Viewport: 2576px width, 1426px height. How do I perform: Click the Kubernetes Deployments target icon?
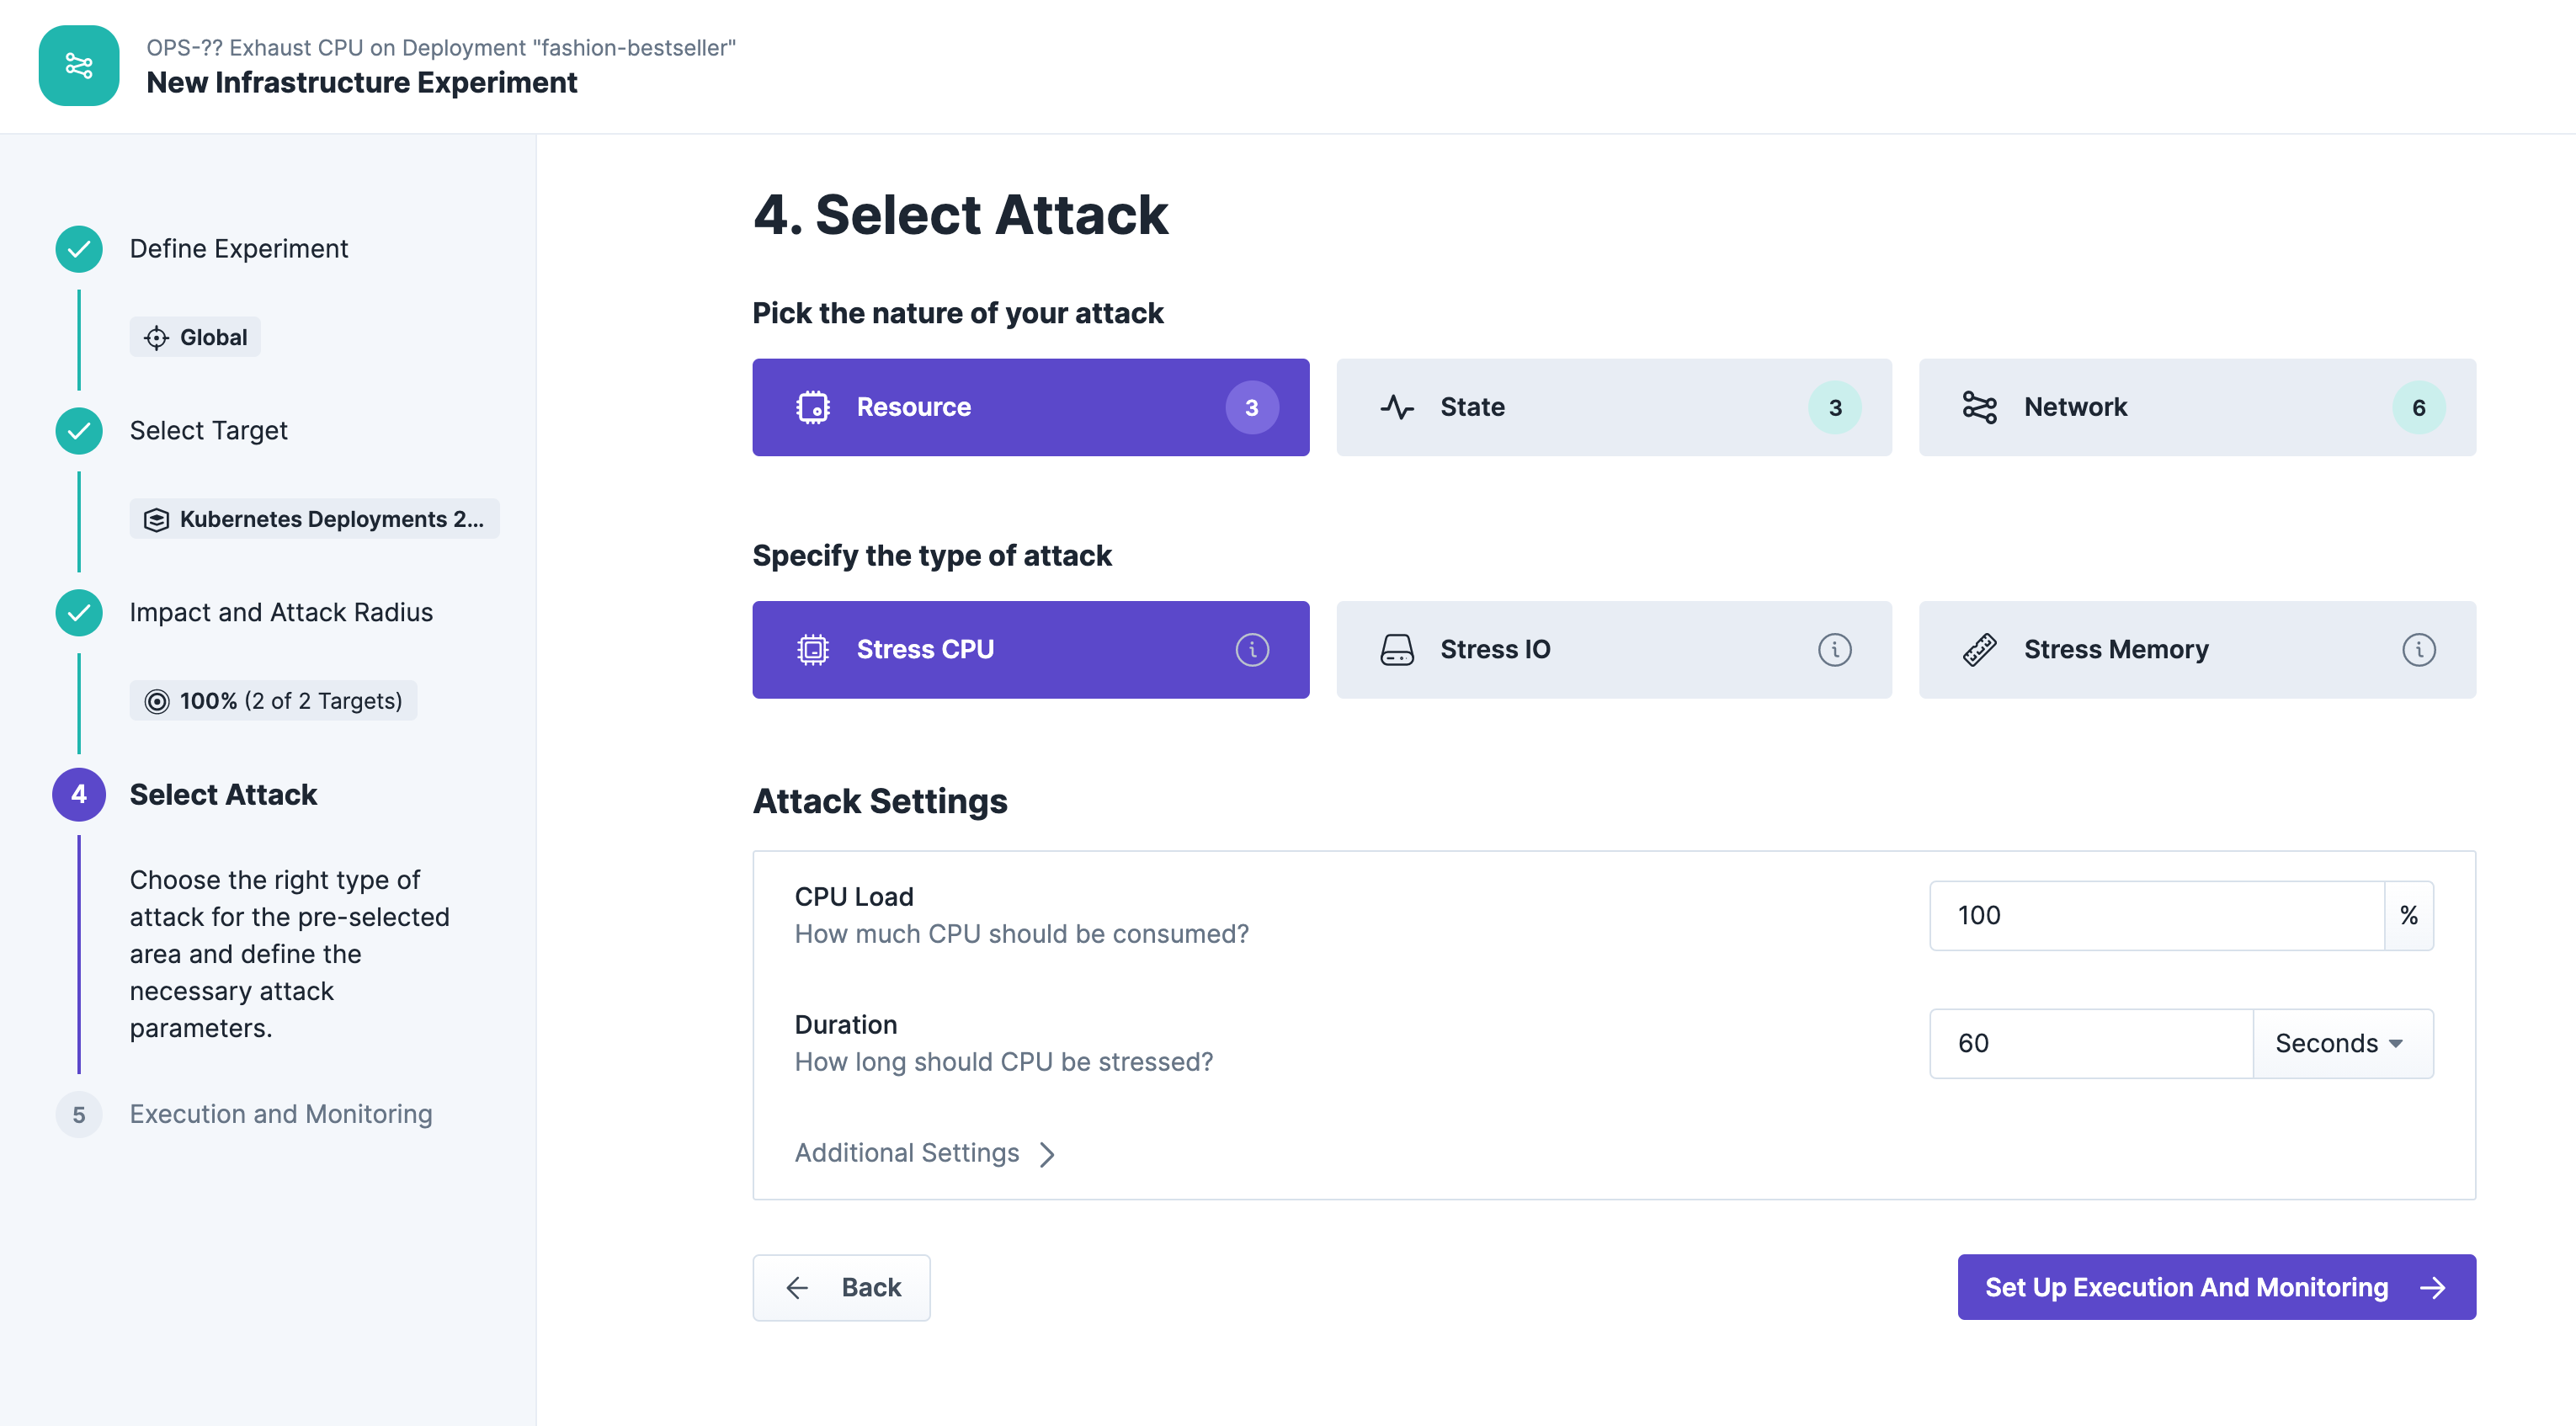[156, 520]
